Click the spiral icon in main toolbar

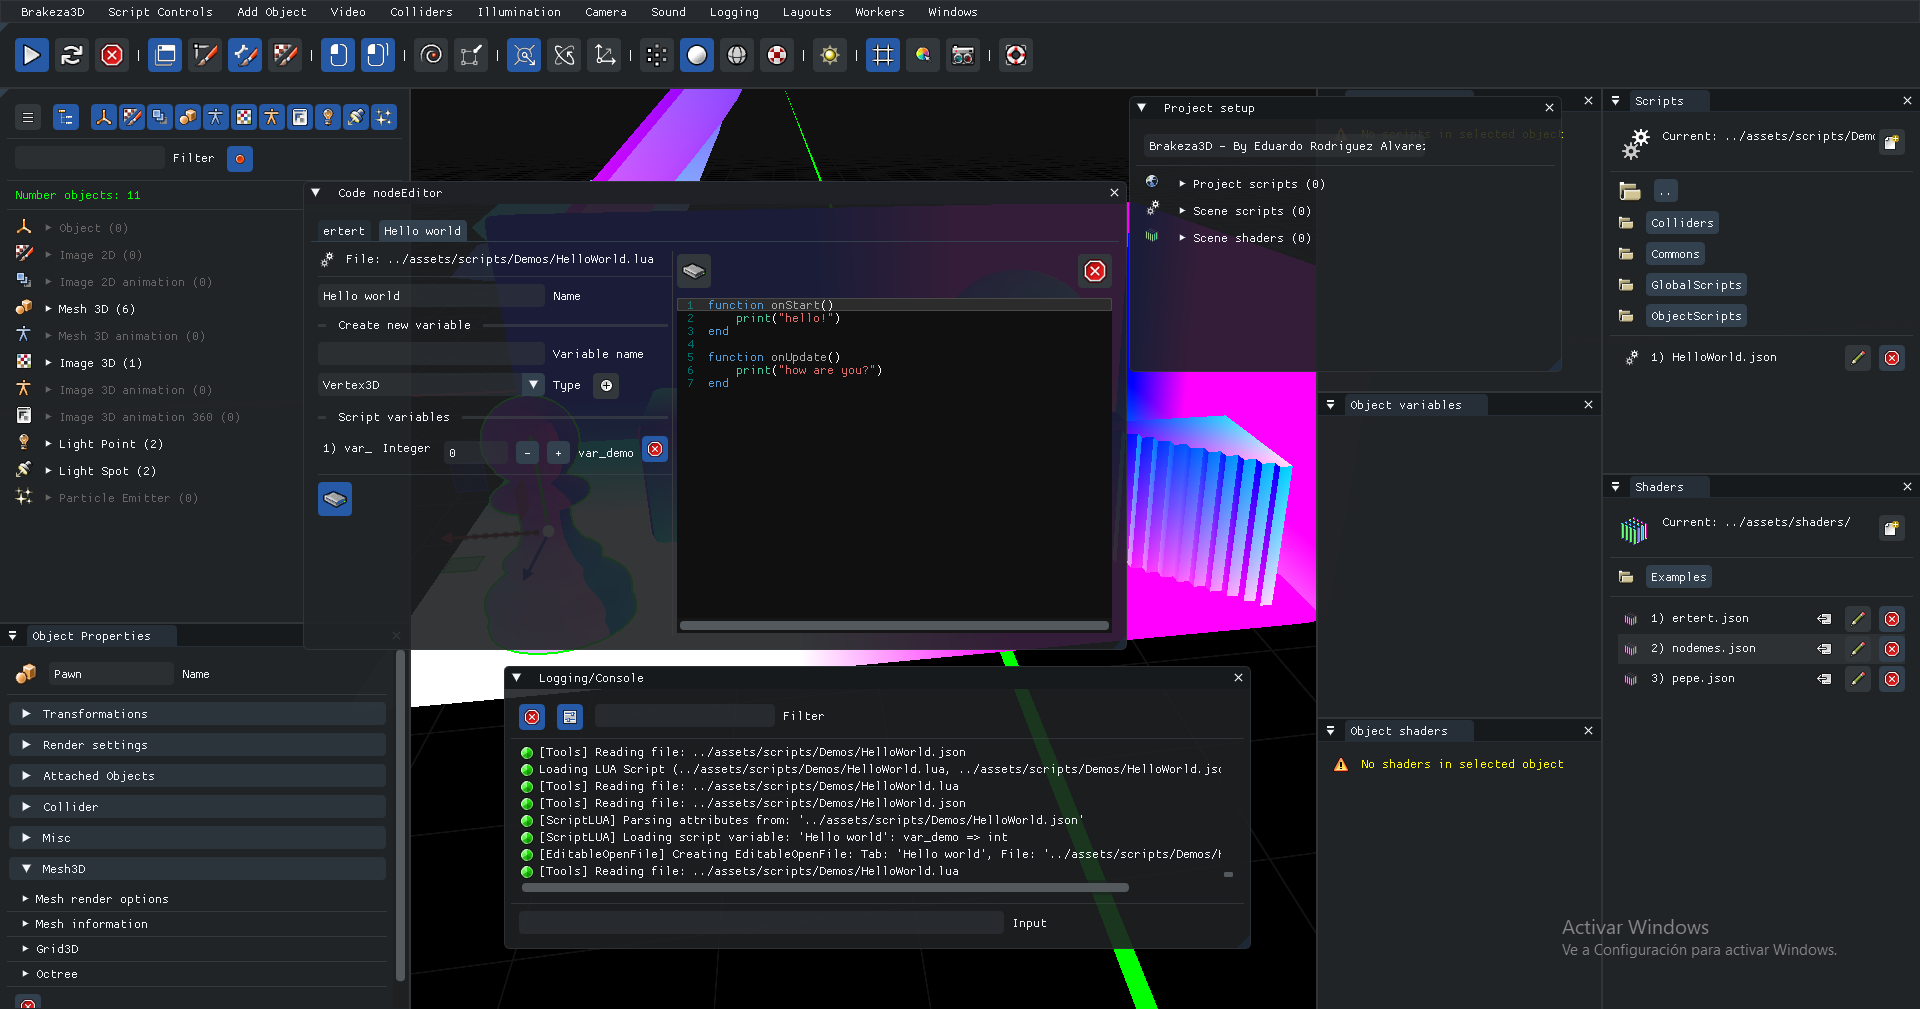click(x=431, y=55)
